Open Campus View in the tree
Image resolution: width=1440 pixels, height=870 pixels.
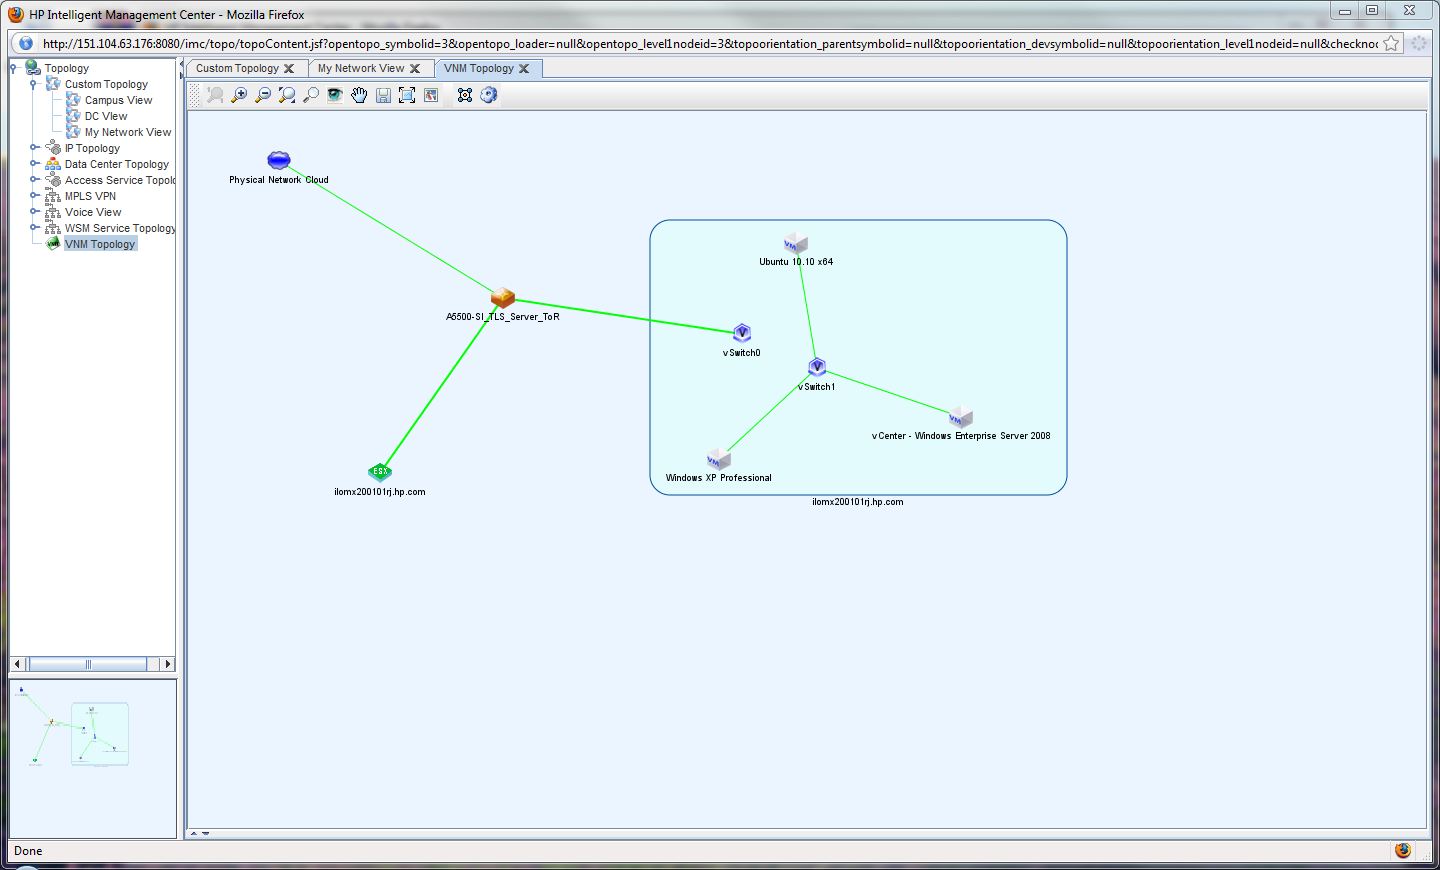119,100
